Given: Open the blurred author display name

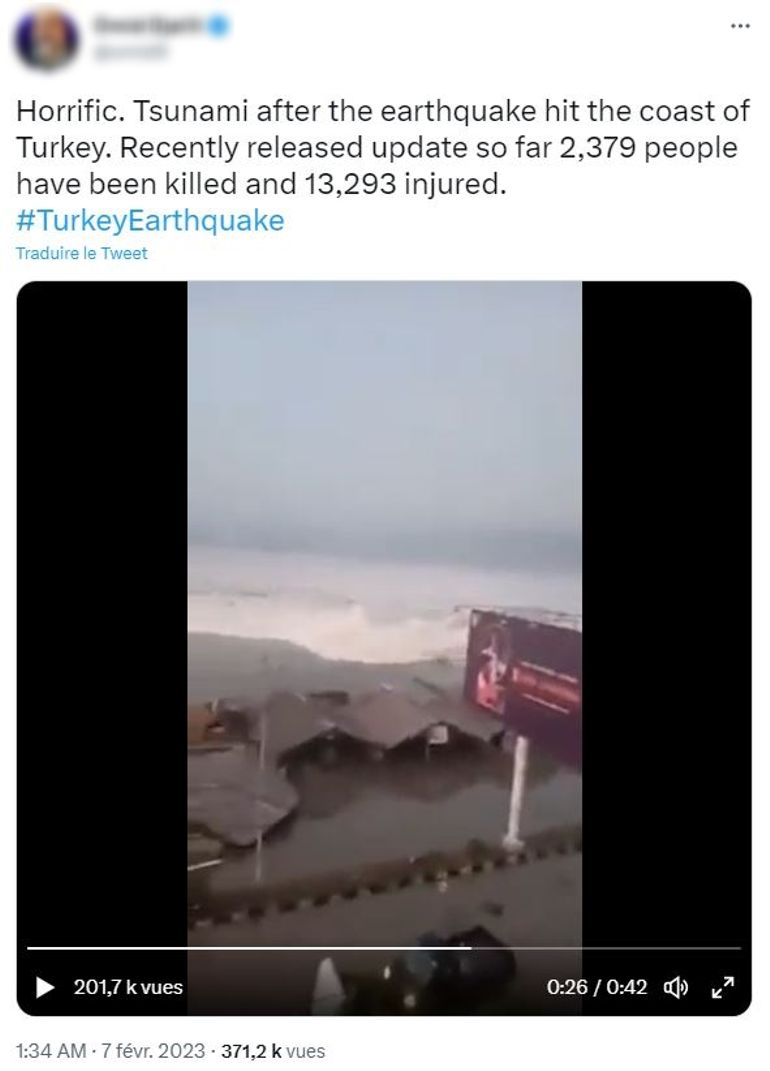Looking at the screenshot, I should (150, 26).
